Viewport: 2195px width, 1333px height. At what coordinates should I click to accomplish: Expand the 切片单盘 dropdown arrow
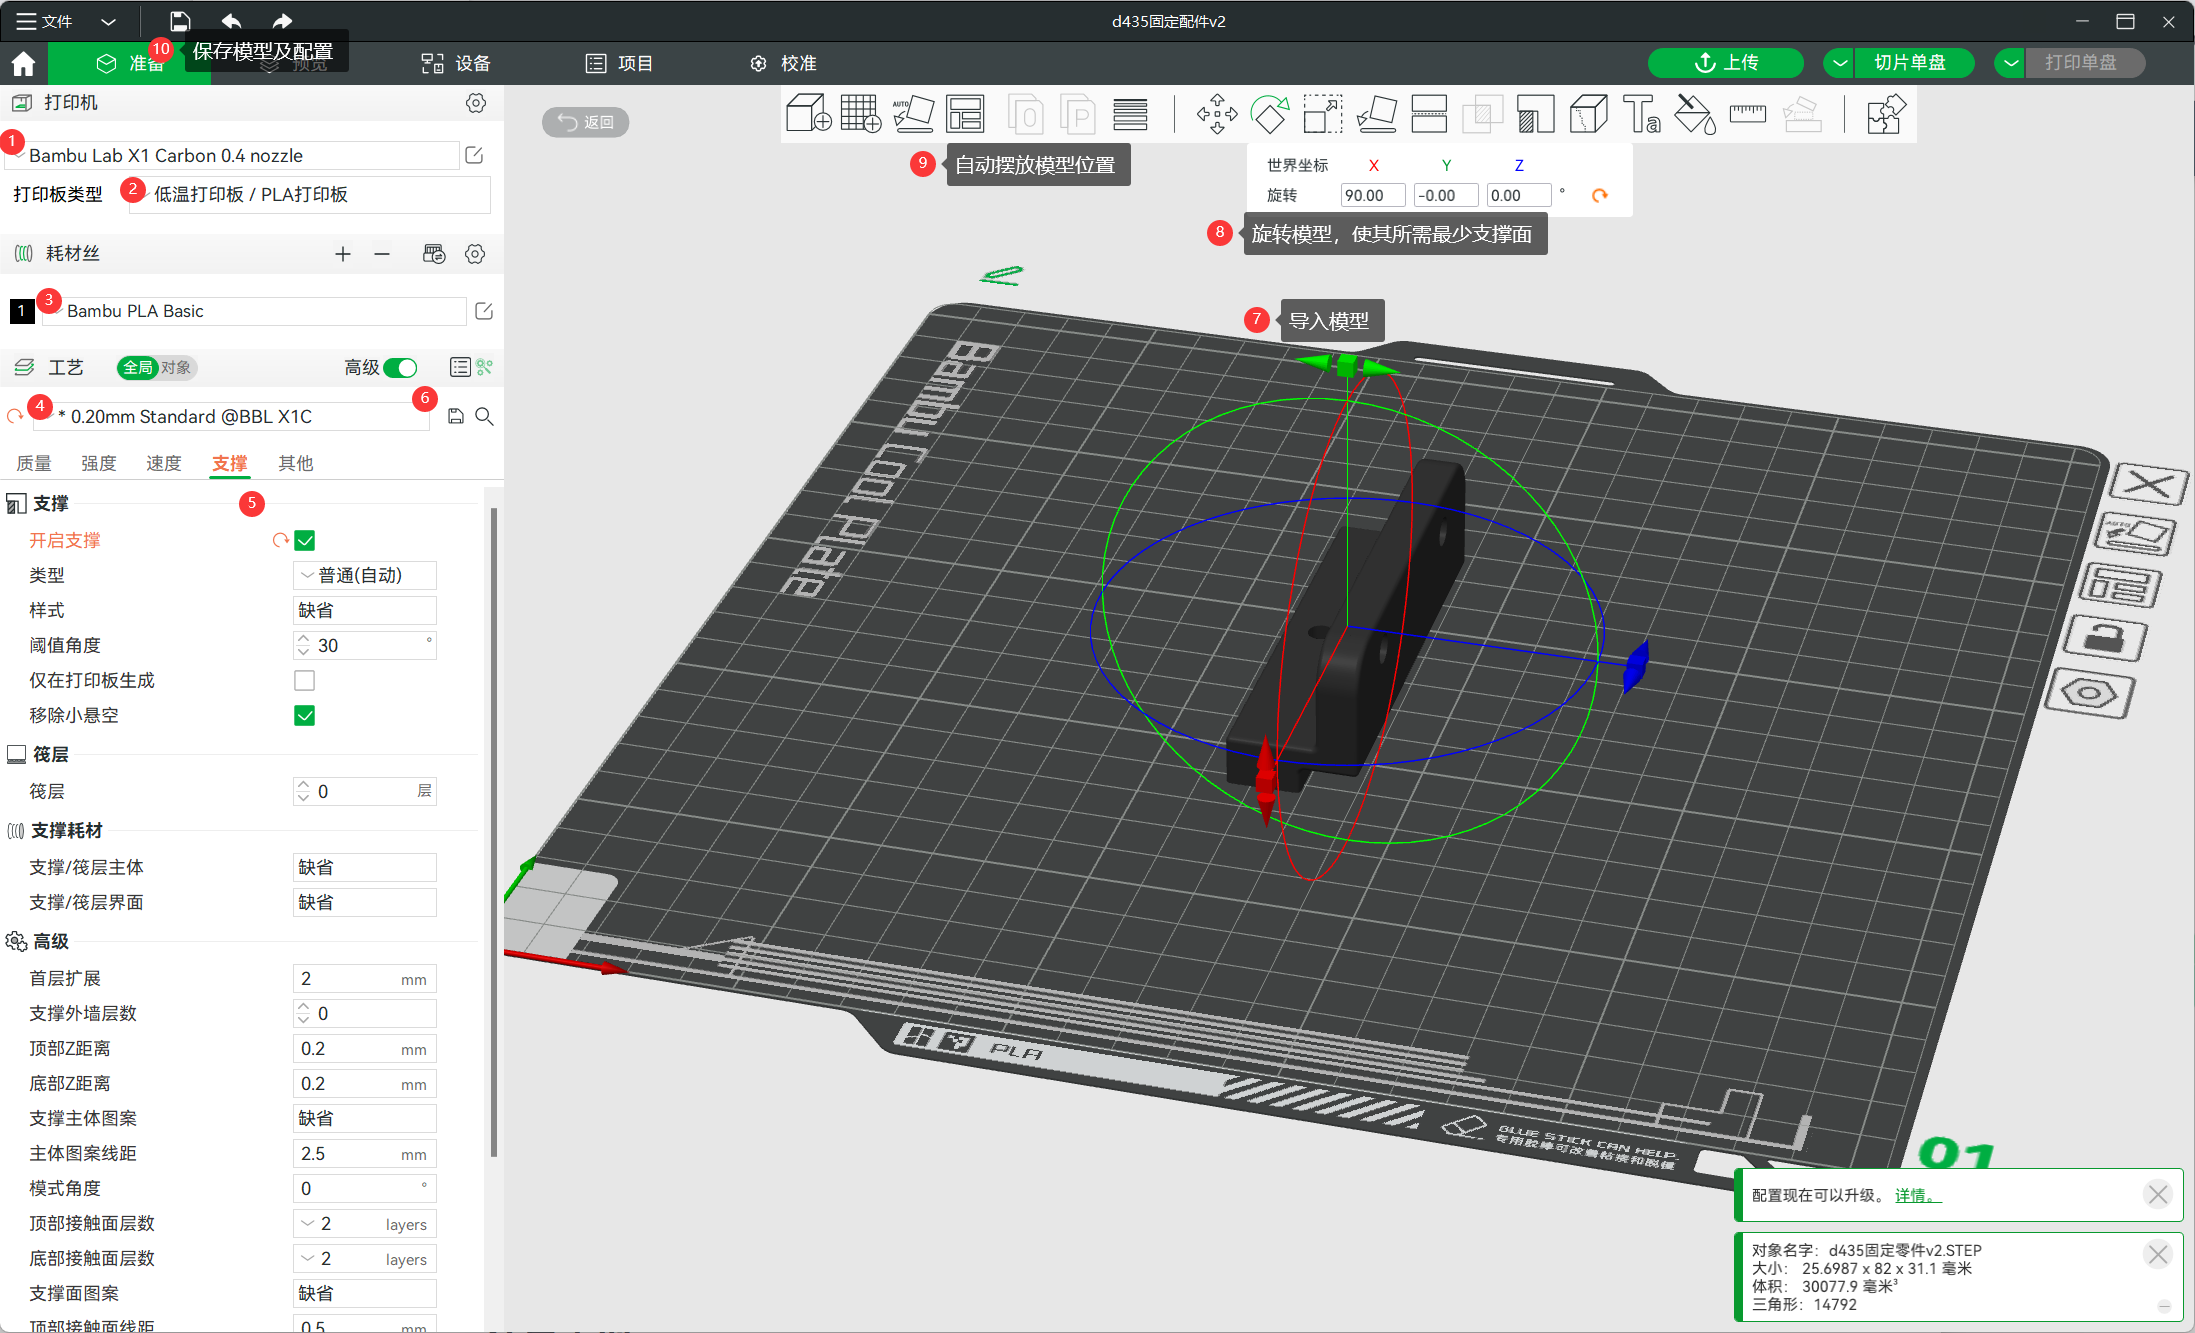[x=1839, y=63]
